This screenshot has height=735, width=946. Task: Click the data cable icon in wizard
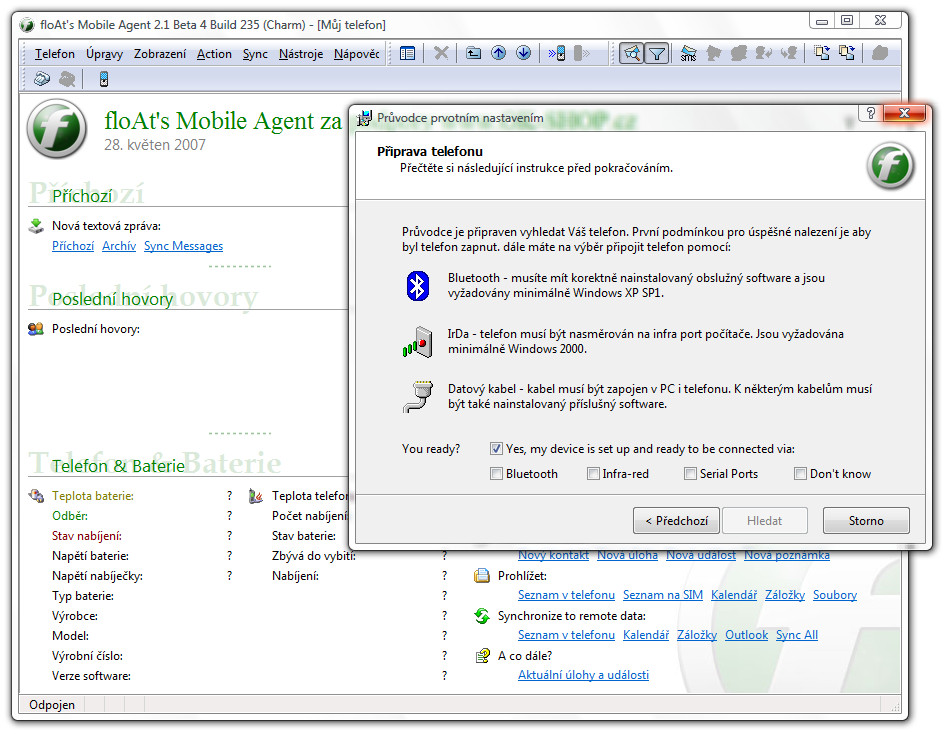pyautogui.click(x=417, y=396)
